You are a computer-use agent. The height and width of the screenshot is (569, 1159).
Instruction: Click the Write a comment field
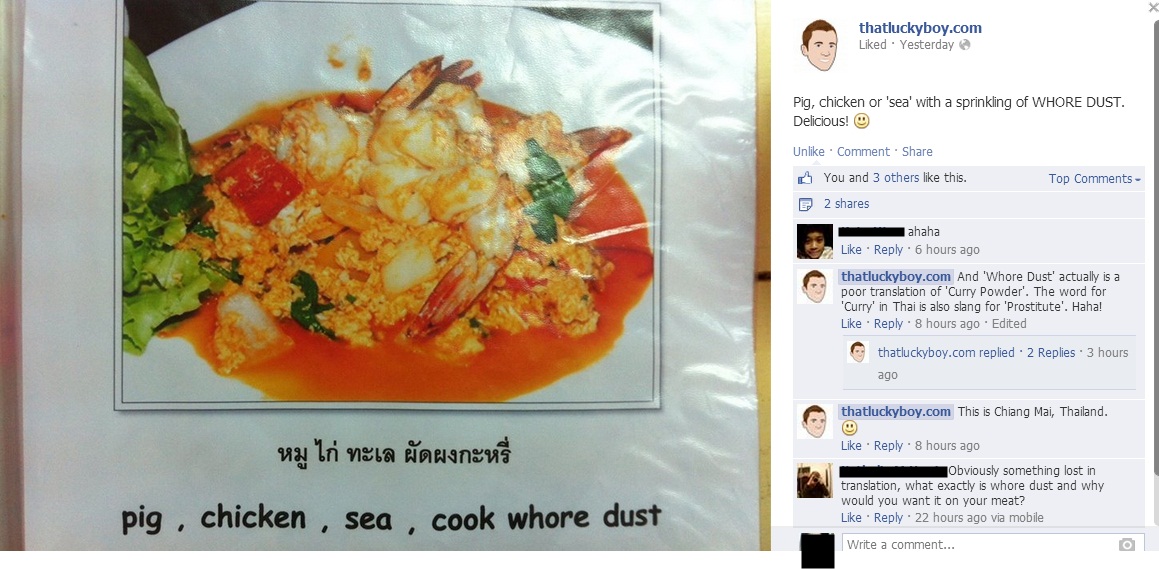click(992, 545)
